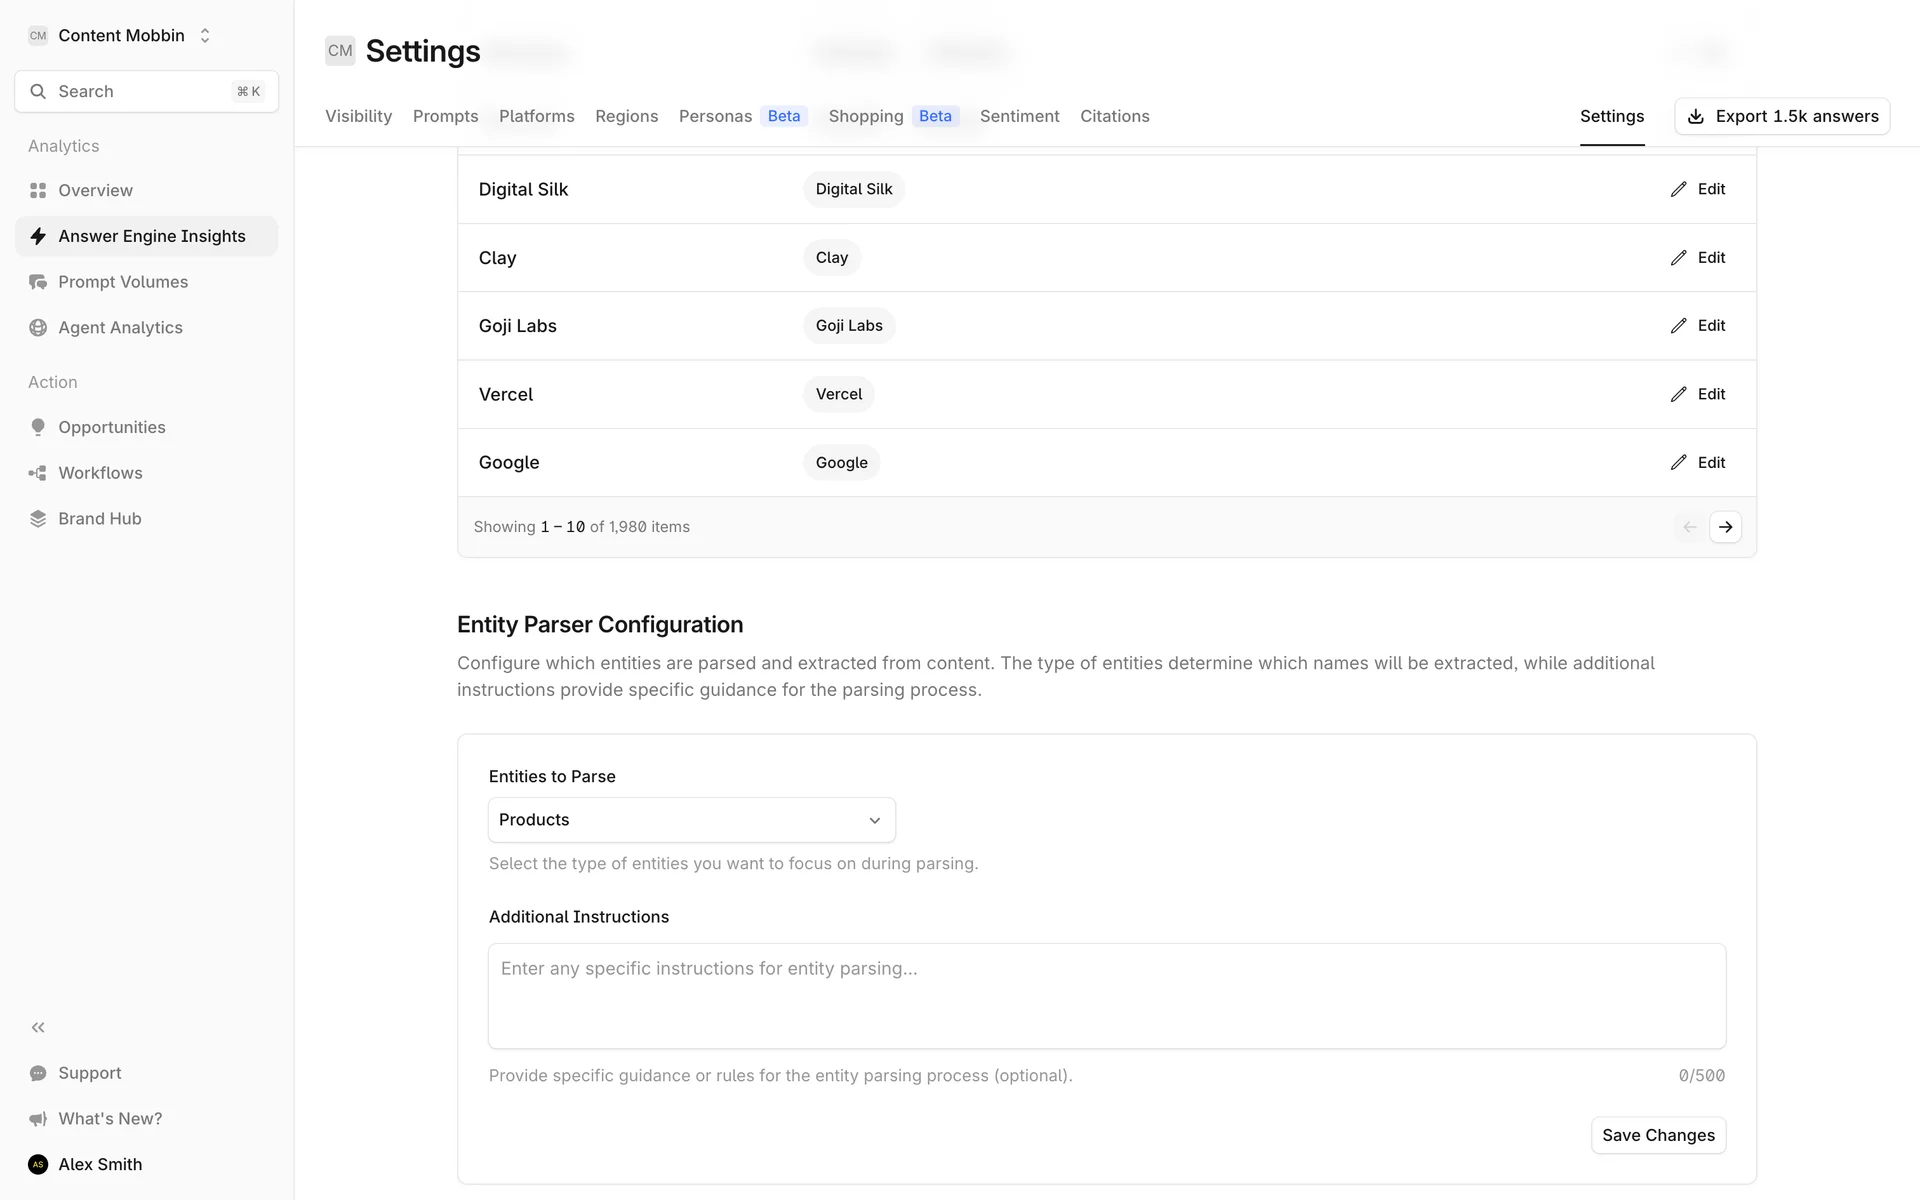Open the Citations tab
This screenshot has height=1200, width=1920.
(1114, 116)
